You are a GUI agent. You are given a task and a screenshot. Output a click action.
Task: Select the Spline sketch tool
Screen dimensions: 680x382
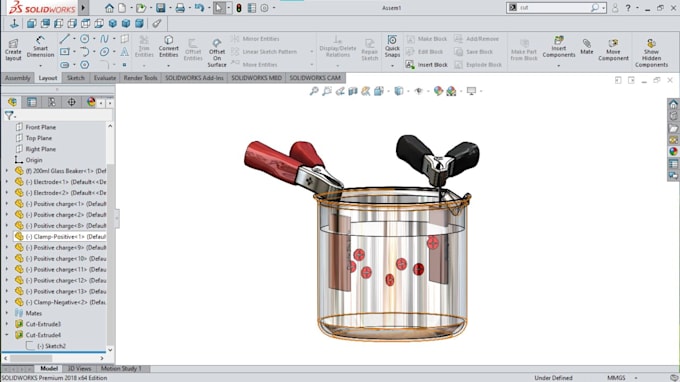(105, 39)
